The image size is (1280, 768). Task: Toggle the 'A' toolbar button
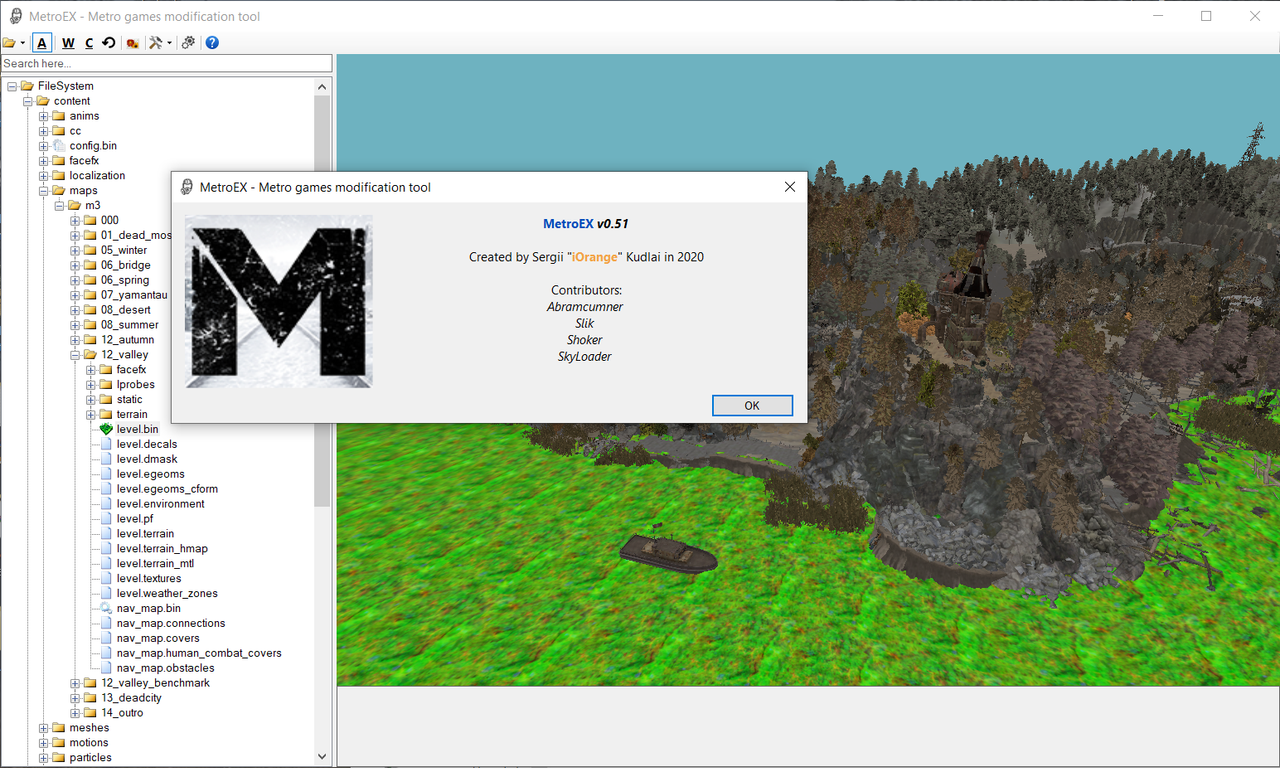tap(42, 43)
